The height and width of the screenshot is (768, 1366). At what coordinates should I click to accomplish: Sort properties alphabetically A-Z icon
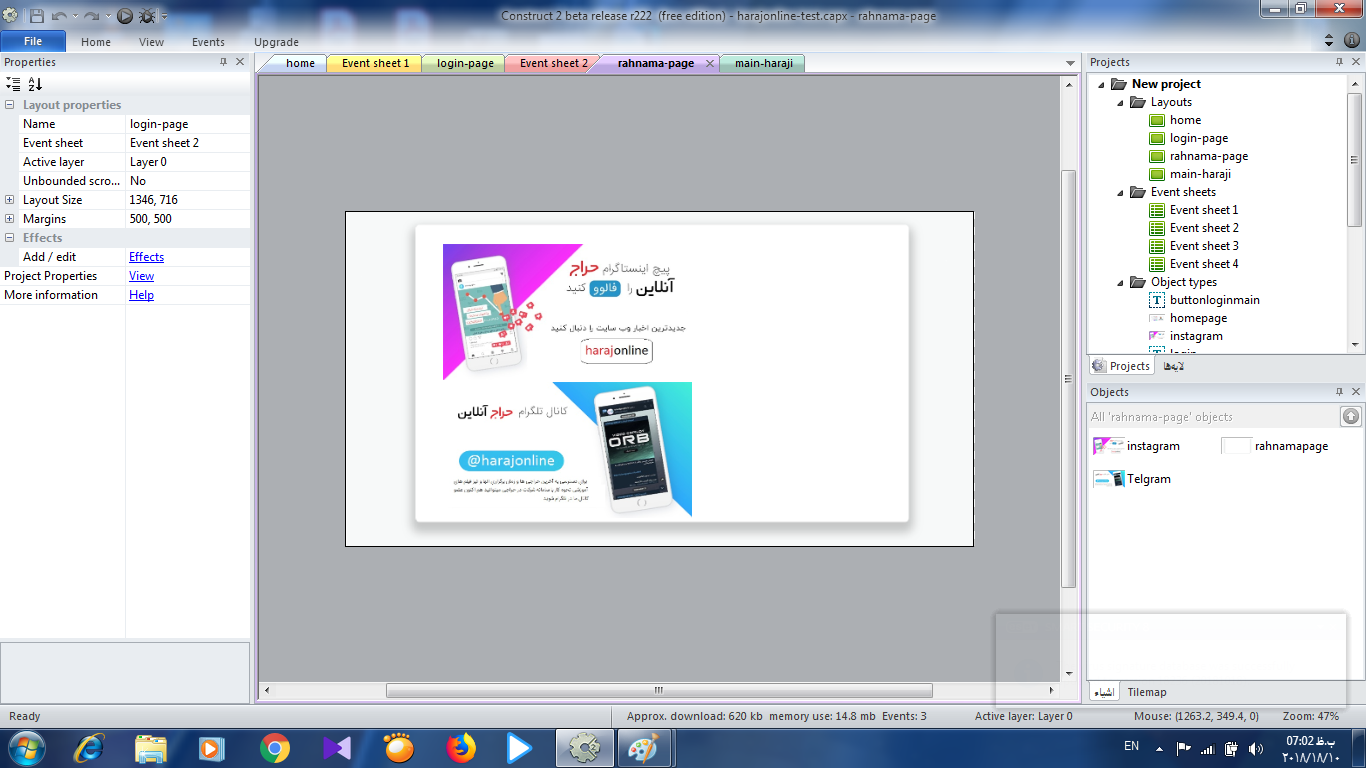(x=35, y=84)
